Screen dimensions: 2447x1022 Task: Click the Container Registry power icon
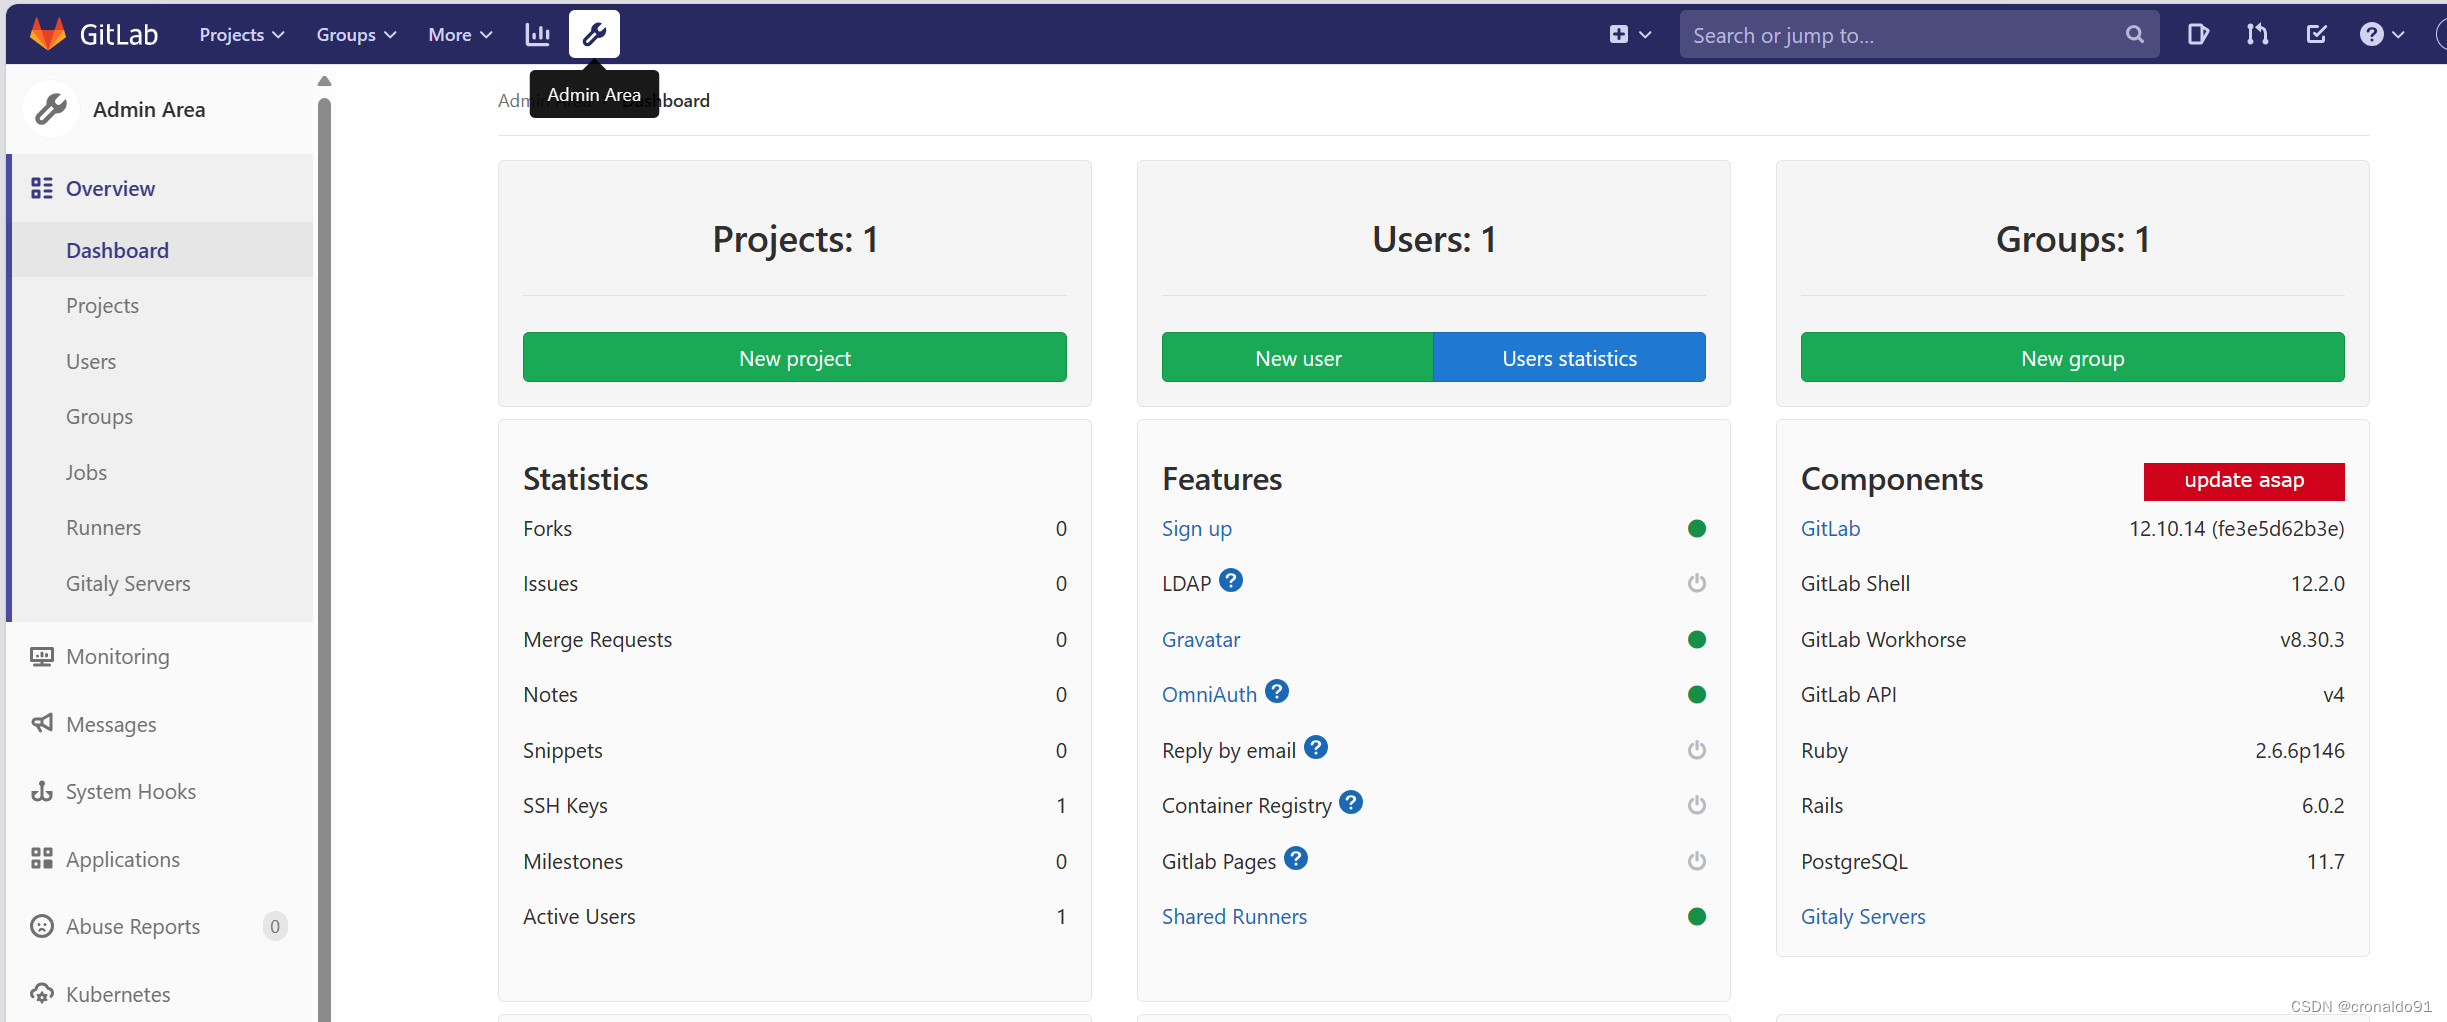pos(1697,805)
